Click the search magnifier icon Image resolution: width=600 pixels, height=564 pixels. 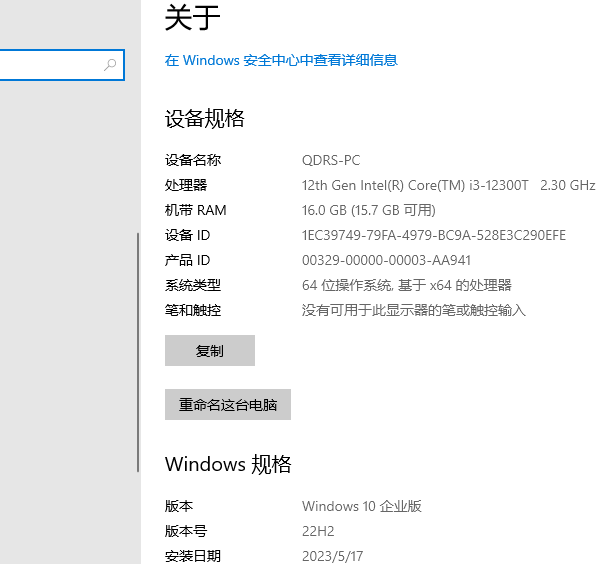point(110,65)
